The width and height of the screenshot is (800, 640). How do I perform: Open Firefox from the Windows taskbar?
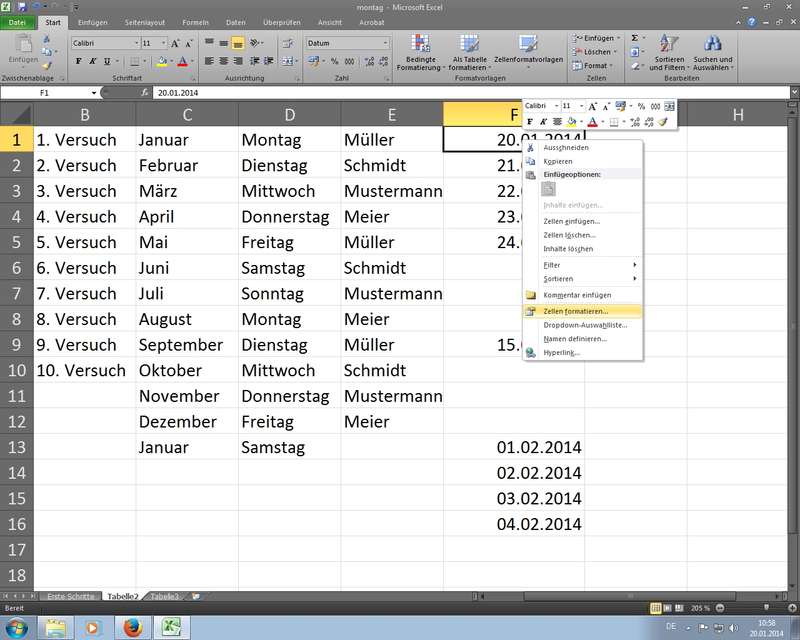(x=132, y=627)
